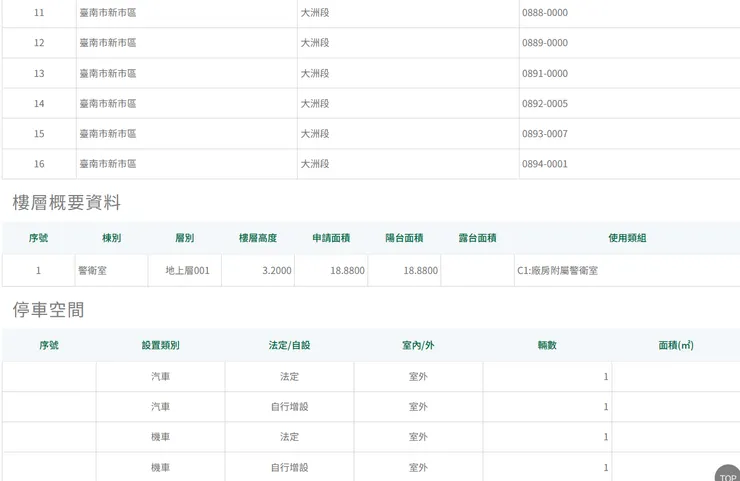Click lot number 0894-0001
Viewport: 740px width, 481px height.
click(x=545, y=164)
